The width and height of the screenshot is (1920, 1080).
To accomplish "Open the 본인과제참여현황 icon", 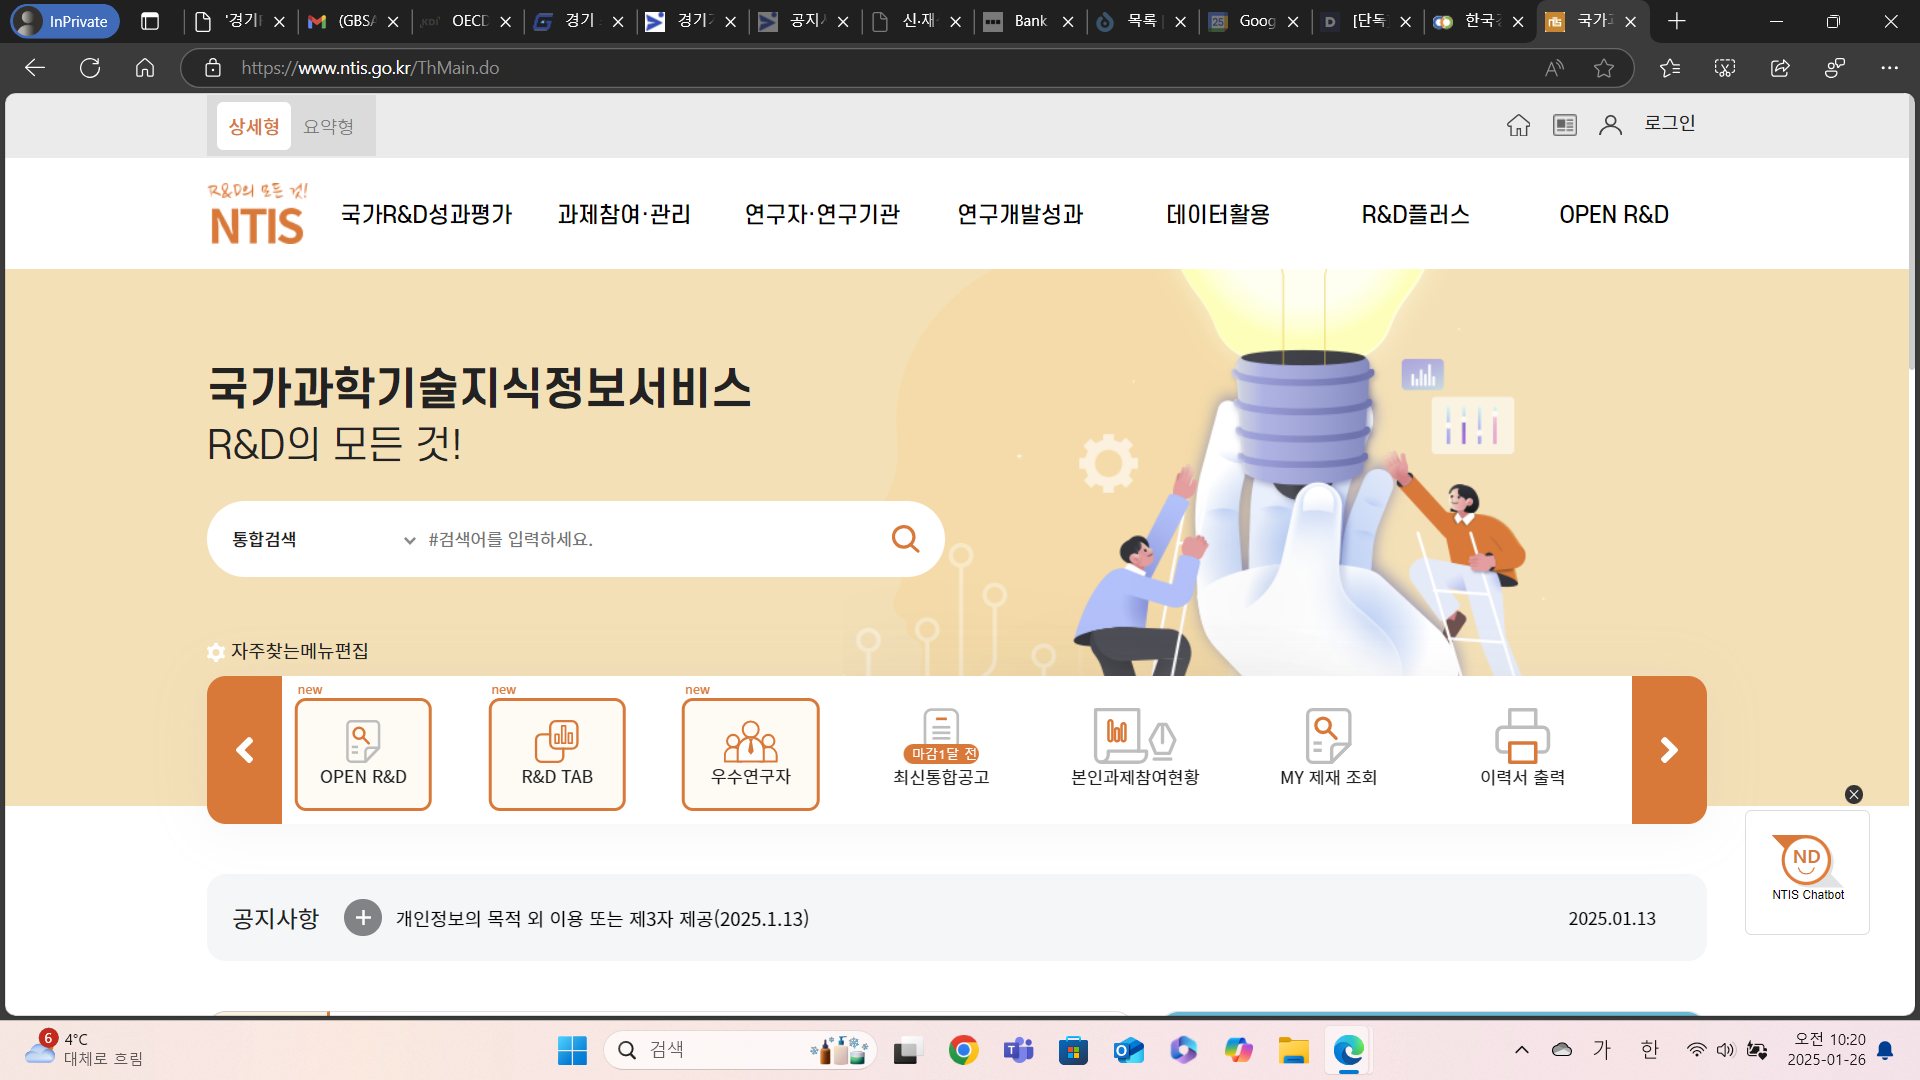I will 1134,738.
